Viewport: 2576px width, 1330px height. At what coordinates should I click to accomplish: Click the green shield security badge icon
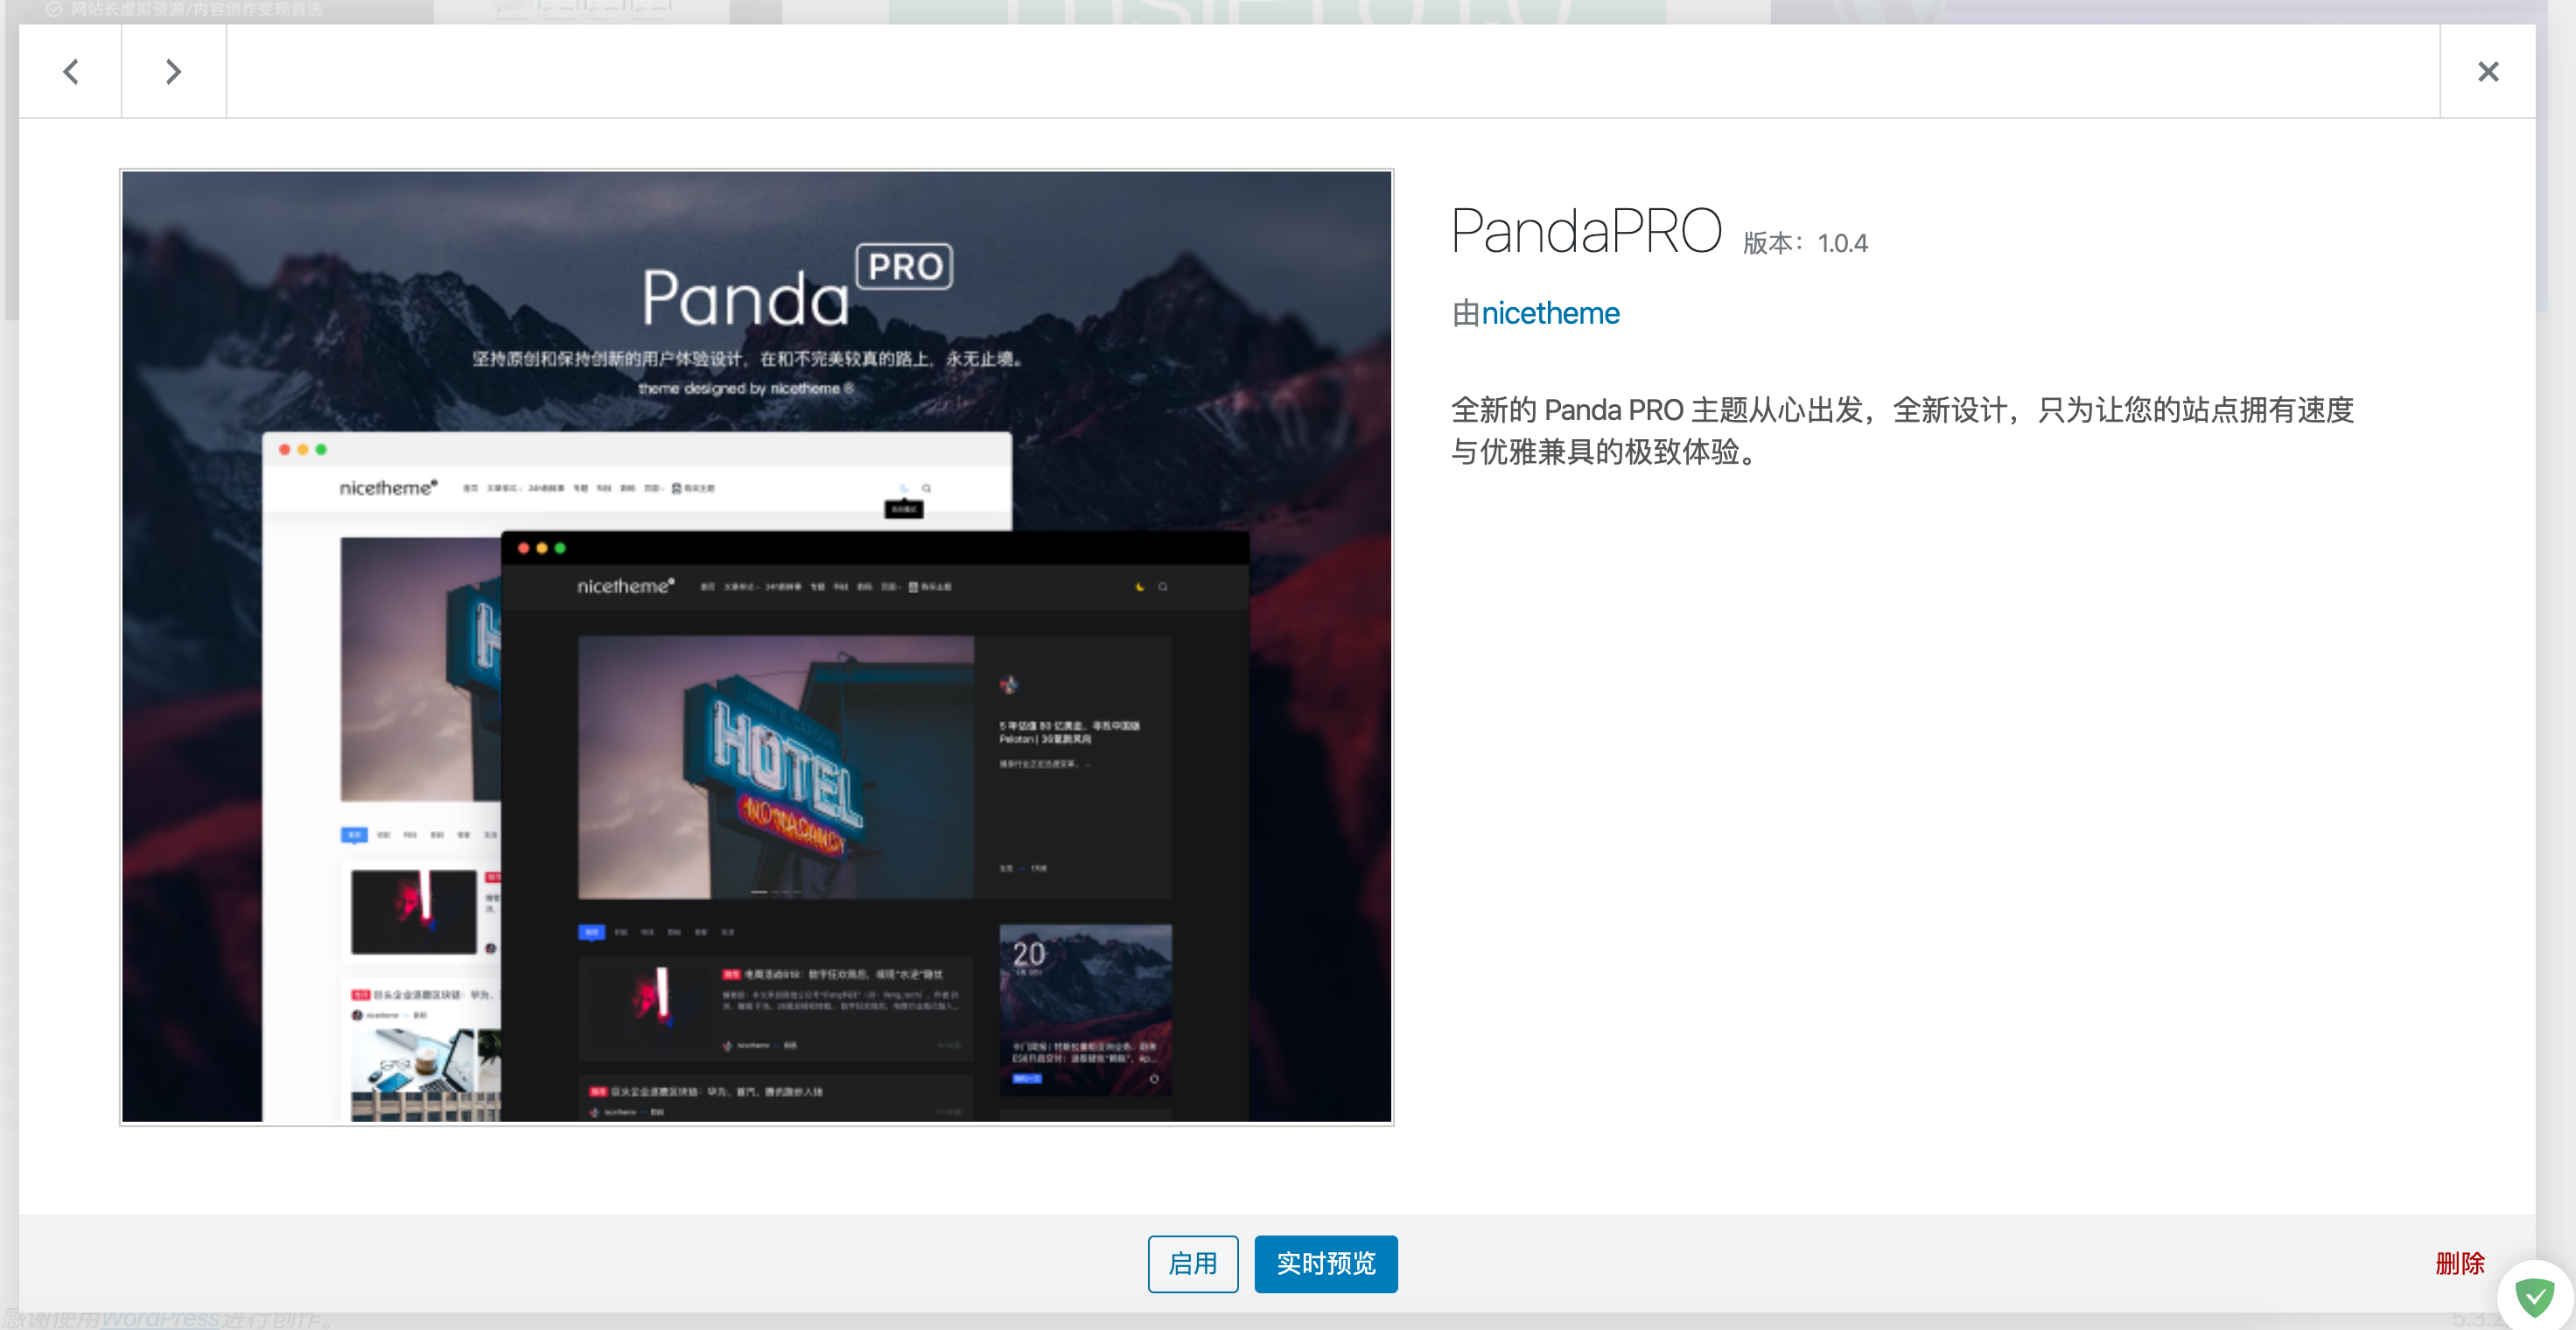[2534, 1298]
